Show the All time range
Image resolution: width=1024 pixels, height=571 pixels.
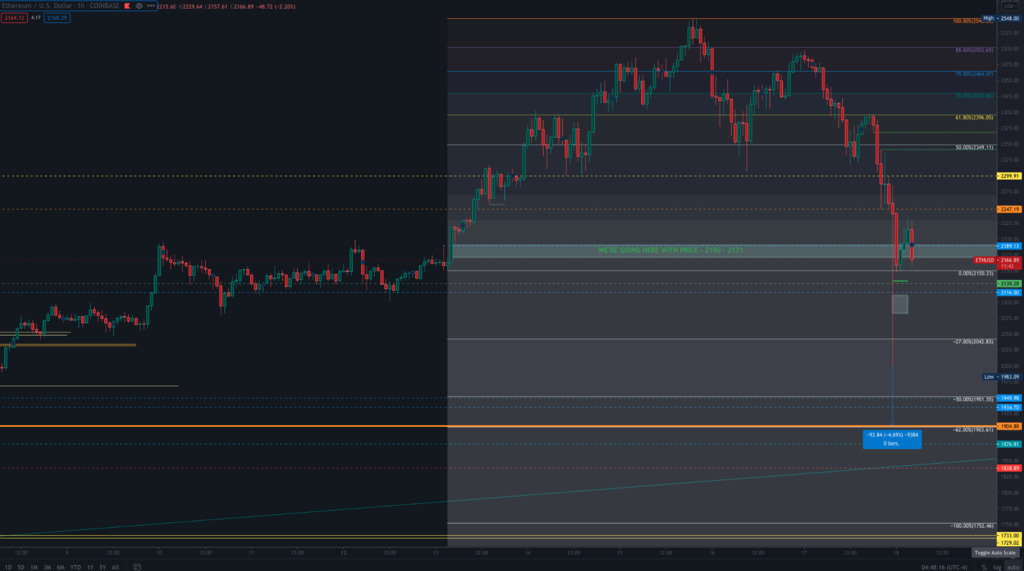(115, 566)
